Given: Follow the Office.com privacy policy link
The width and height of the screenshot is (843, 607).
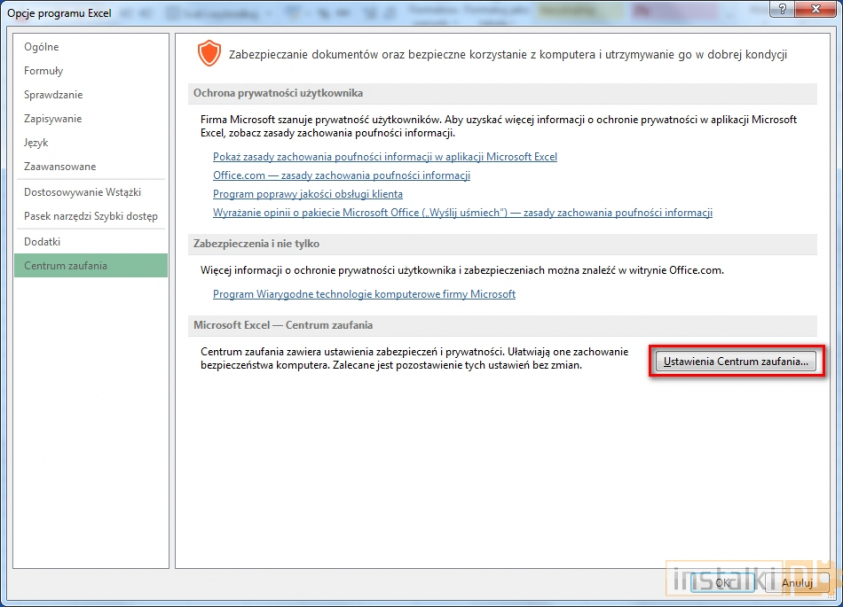Looking at the screenshot, I should pos(342,175).
